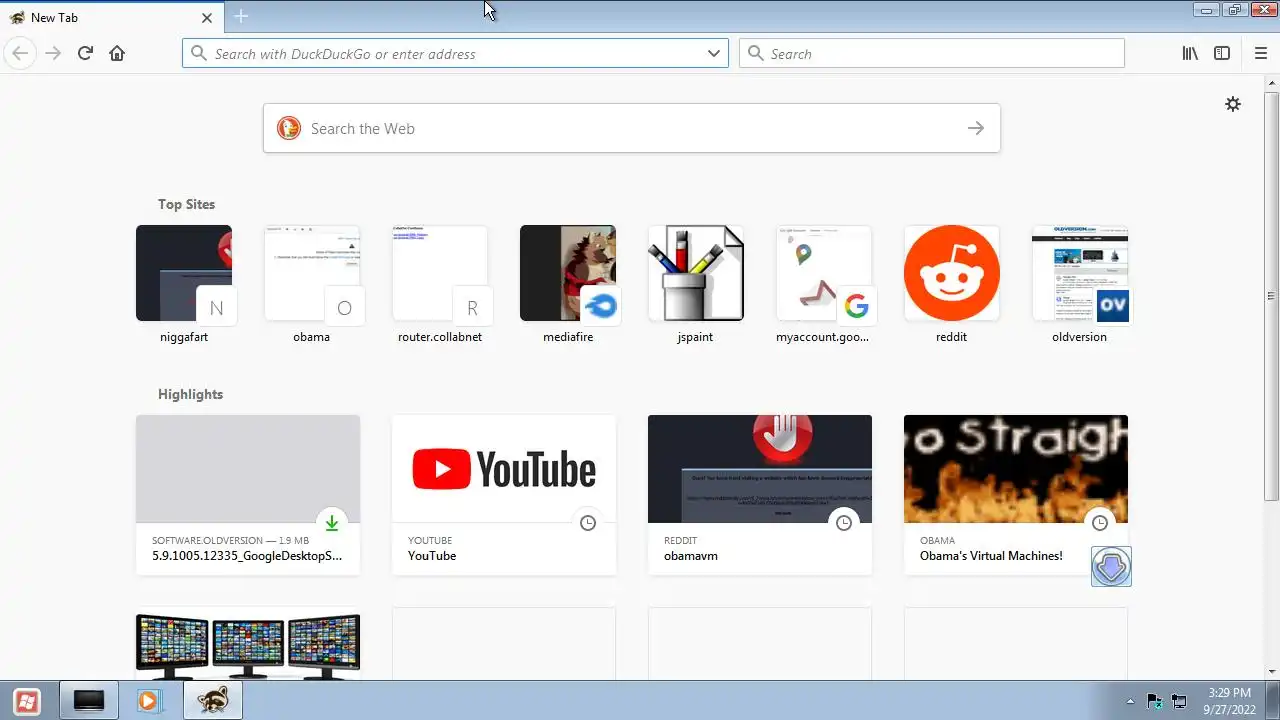Open Obama's Virtual Machines highlight card
1280x720 pixels.
1016,495
